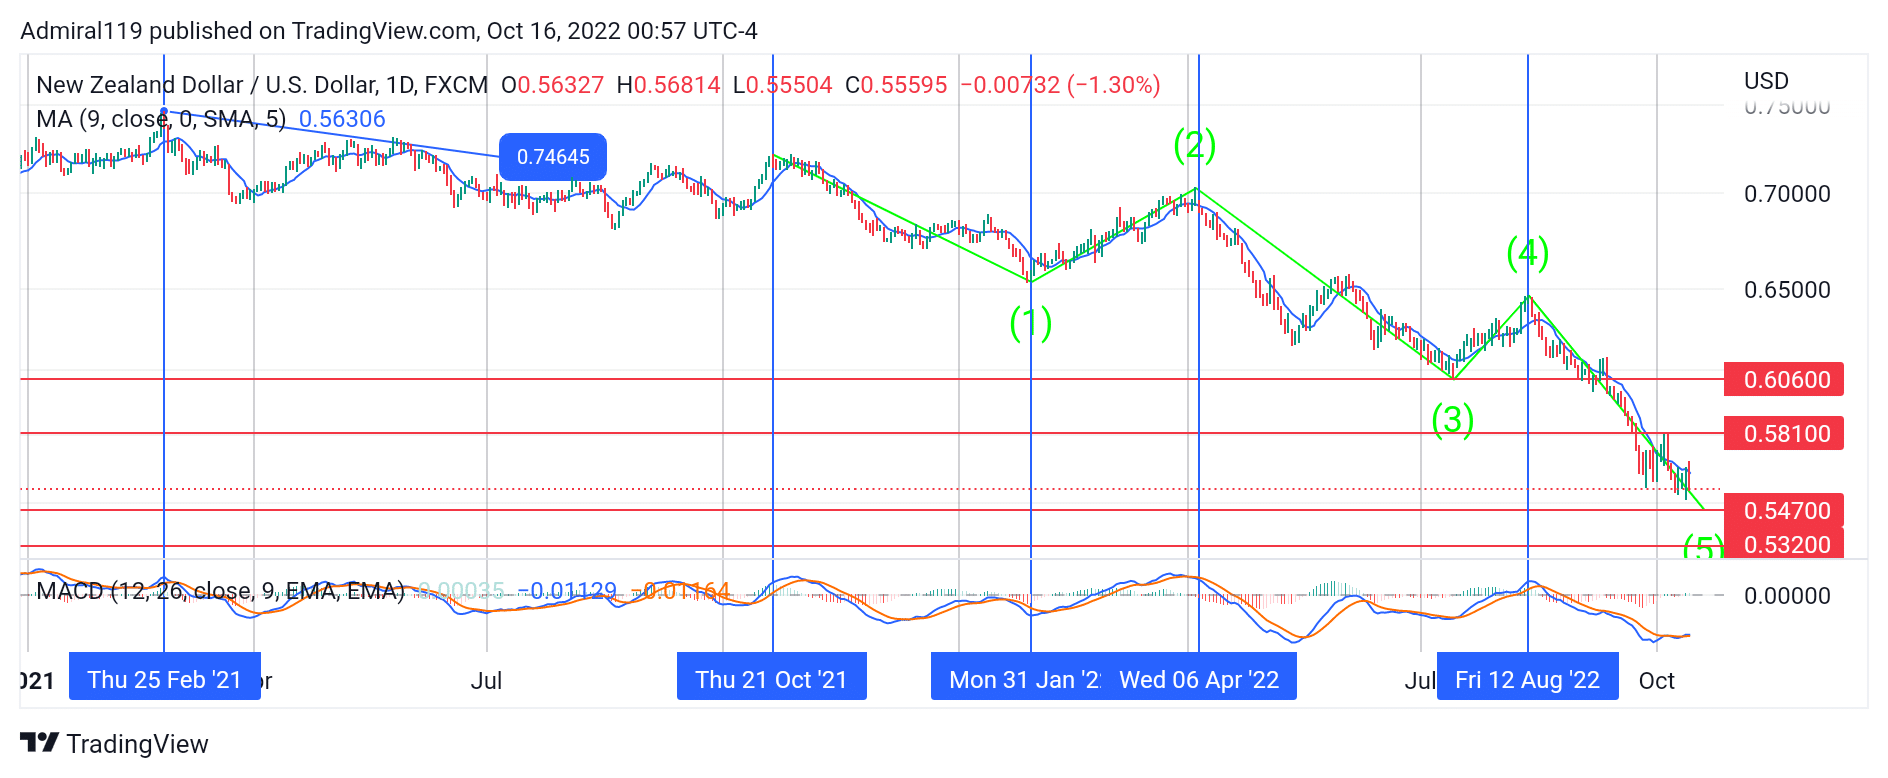The image size is (1888, 778).
Task: Click the open price value O0.56327
Action: [553, 85]
